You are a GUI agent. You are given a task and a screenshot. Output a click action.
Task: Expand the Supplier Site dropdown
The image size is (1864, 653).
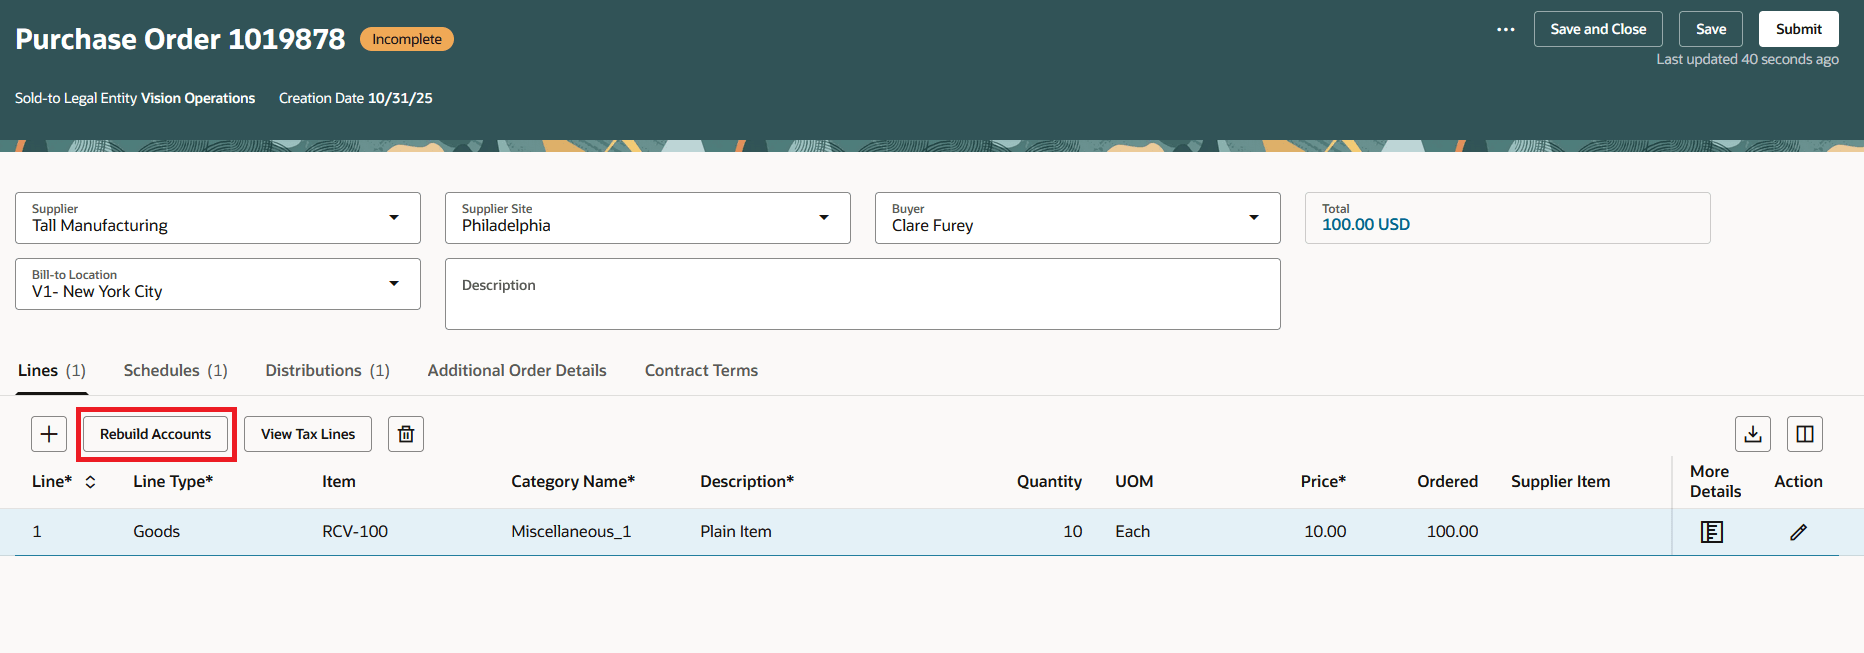point(824,218)
